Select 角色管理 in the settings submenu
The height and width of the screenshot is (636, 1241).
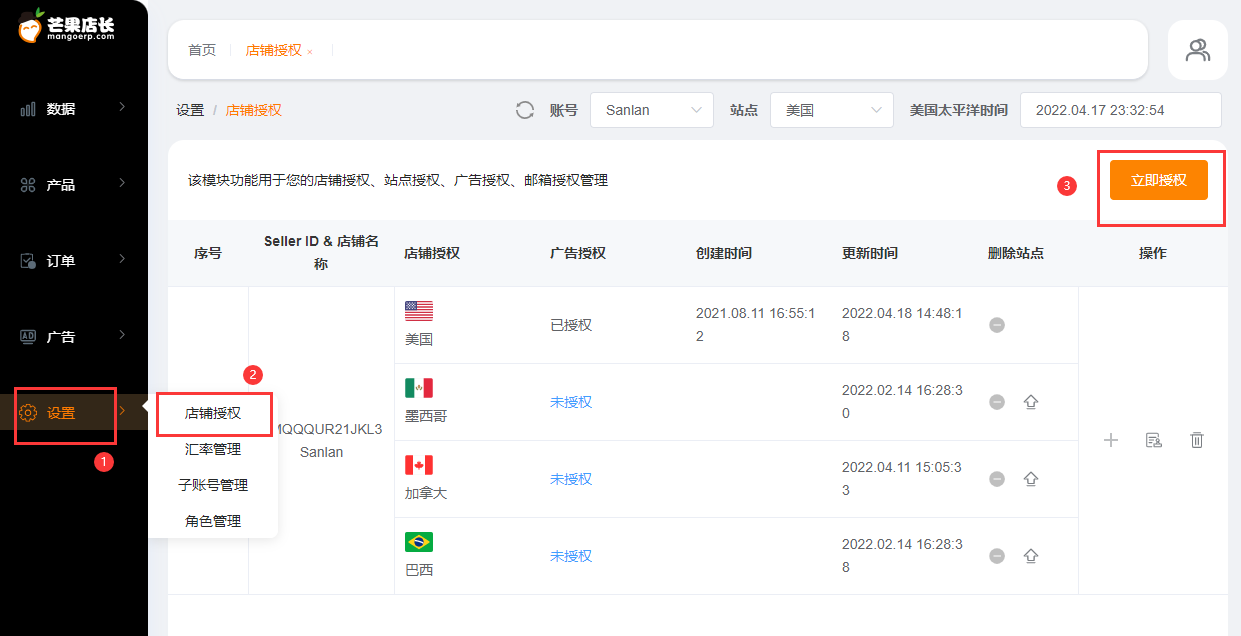213,521
